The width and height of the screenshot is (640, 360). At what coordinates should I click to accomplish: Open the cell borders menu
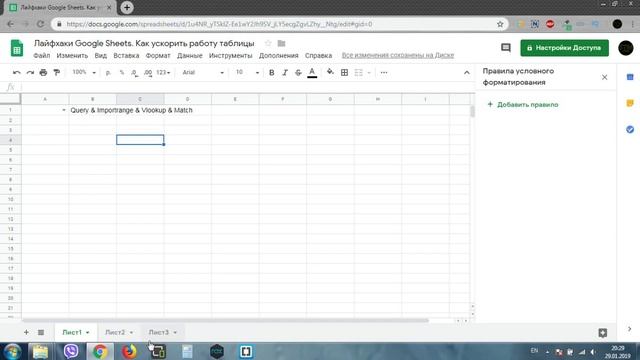(344, 73)
